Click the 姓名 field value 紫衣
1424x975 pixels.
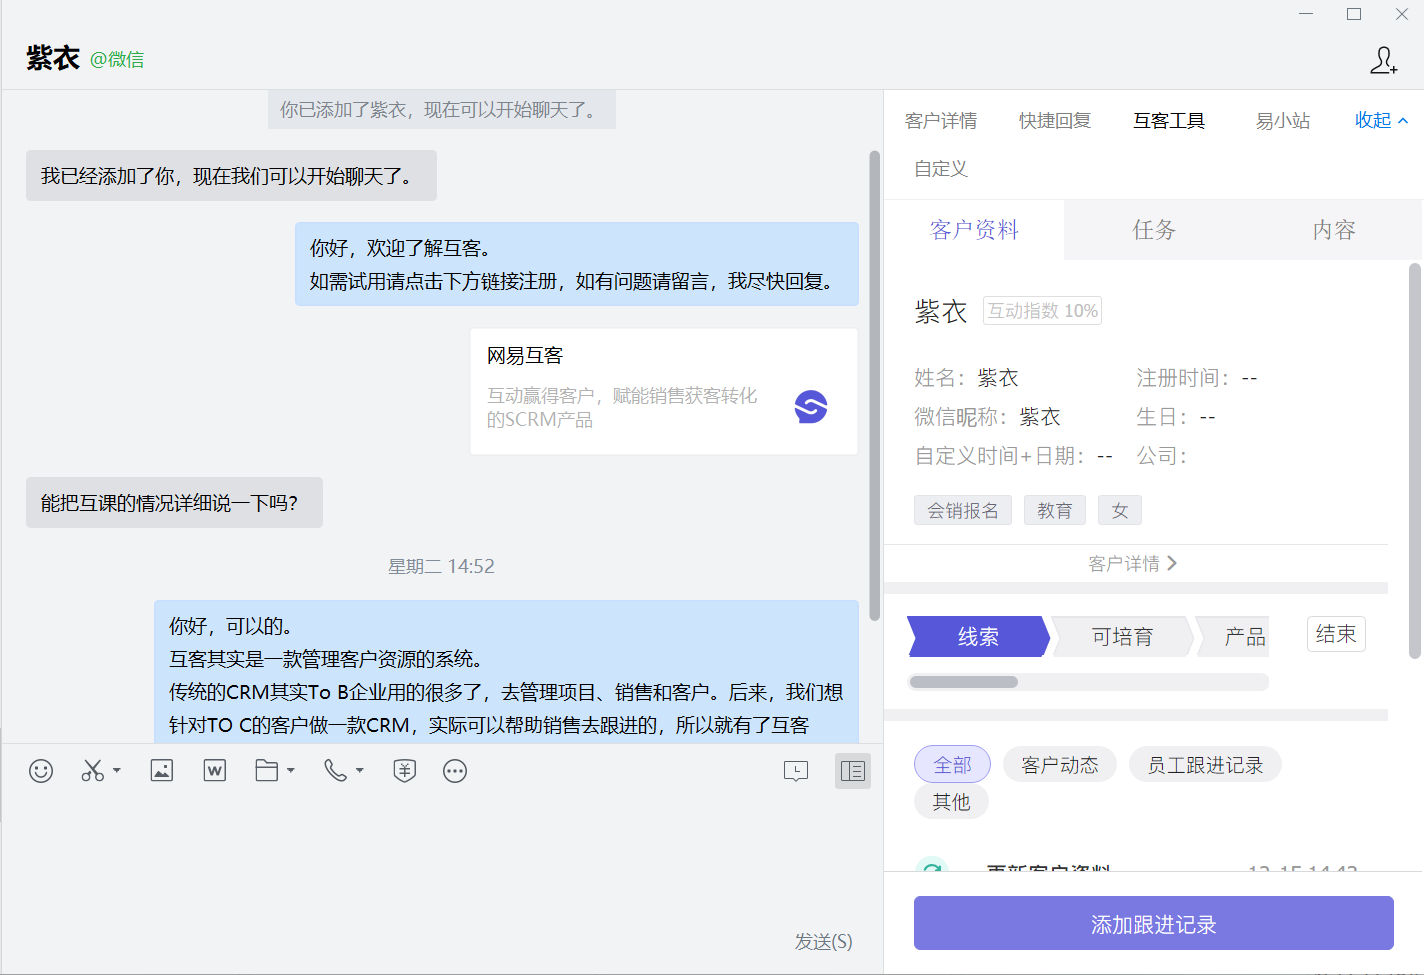998,378
